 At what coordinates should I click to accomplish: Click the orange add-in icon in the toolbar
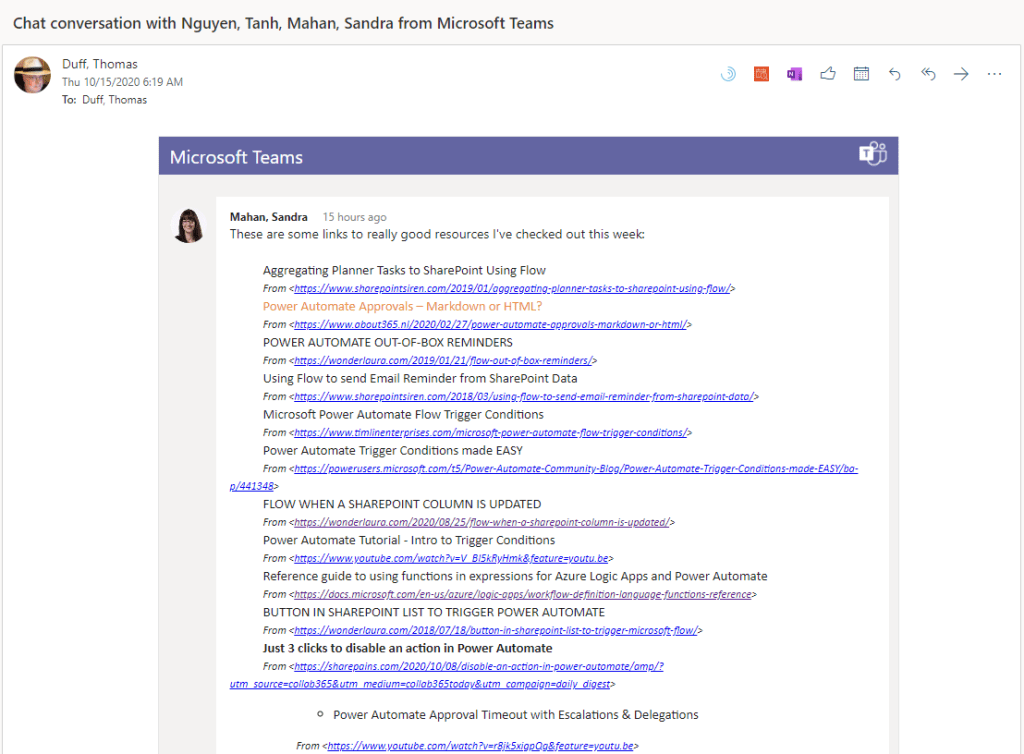click(761, 74)
